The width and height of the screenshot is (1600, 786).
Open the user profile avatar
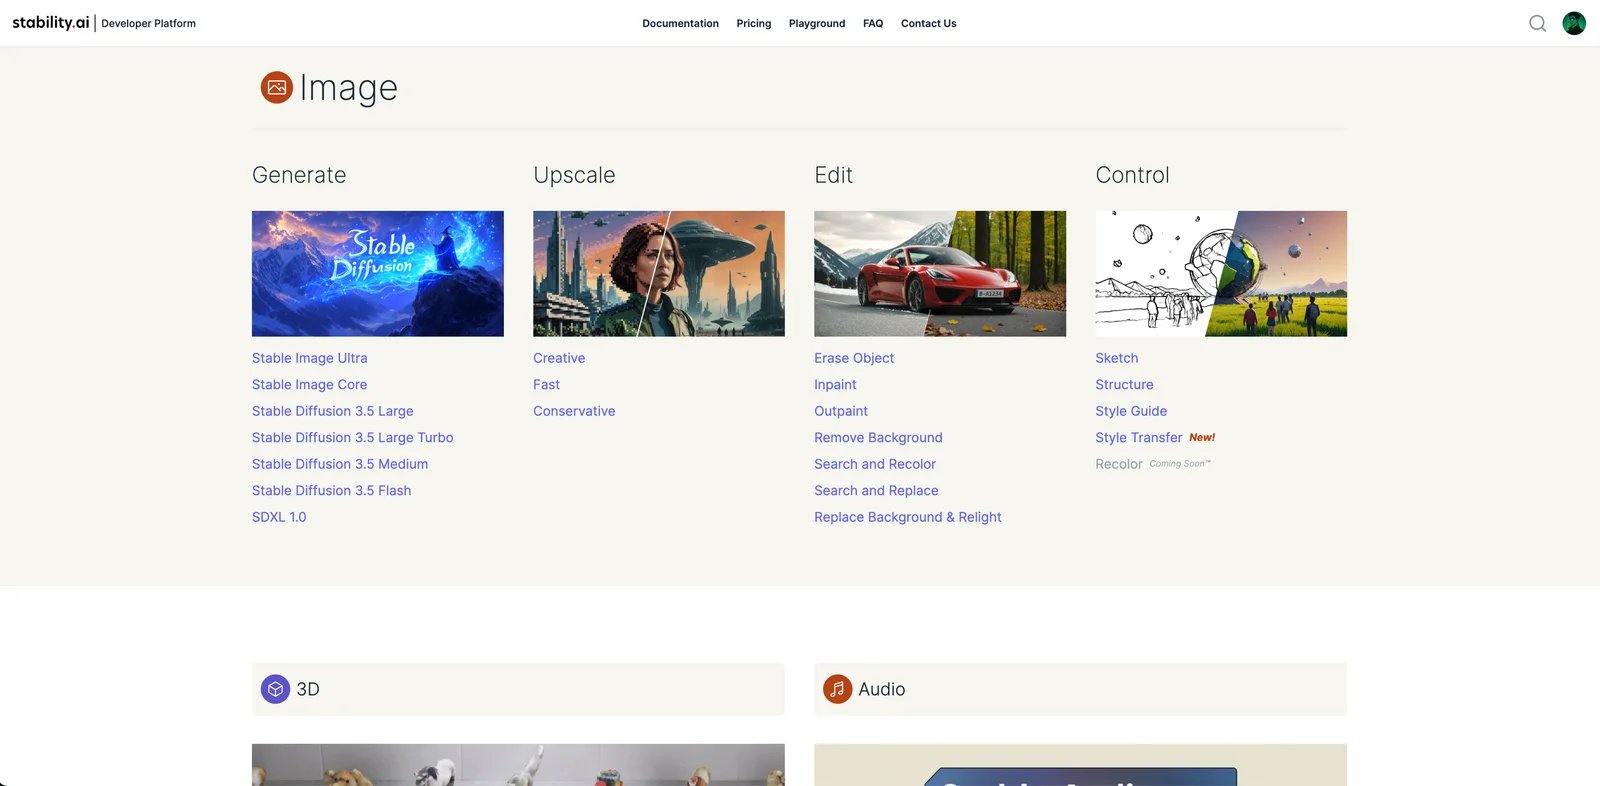pos(1574,23)
